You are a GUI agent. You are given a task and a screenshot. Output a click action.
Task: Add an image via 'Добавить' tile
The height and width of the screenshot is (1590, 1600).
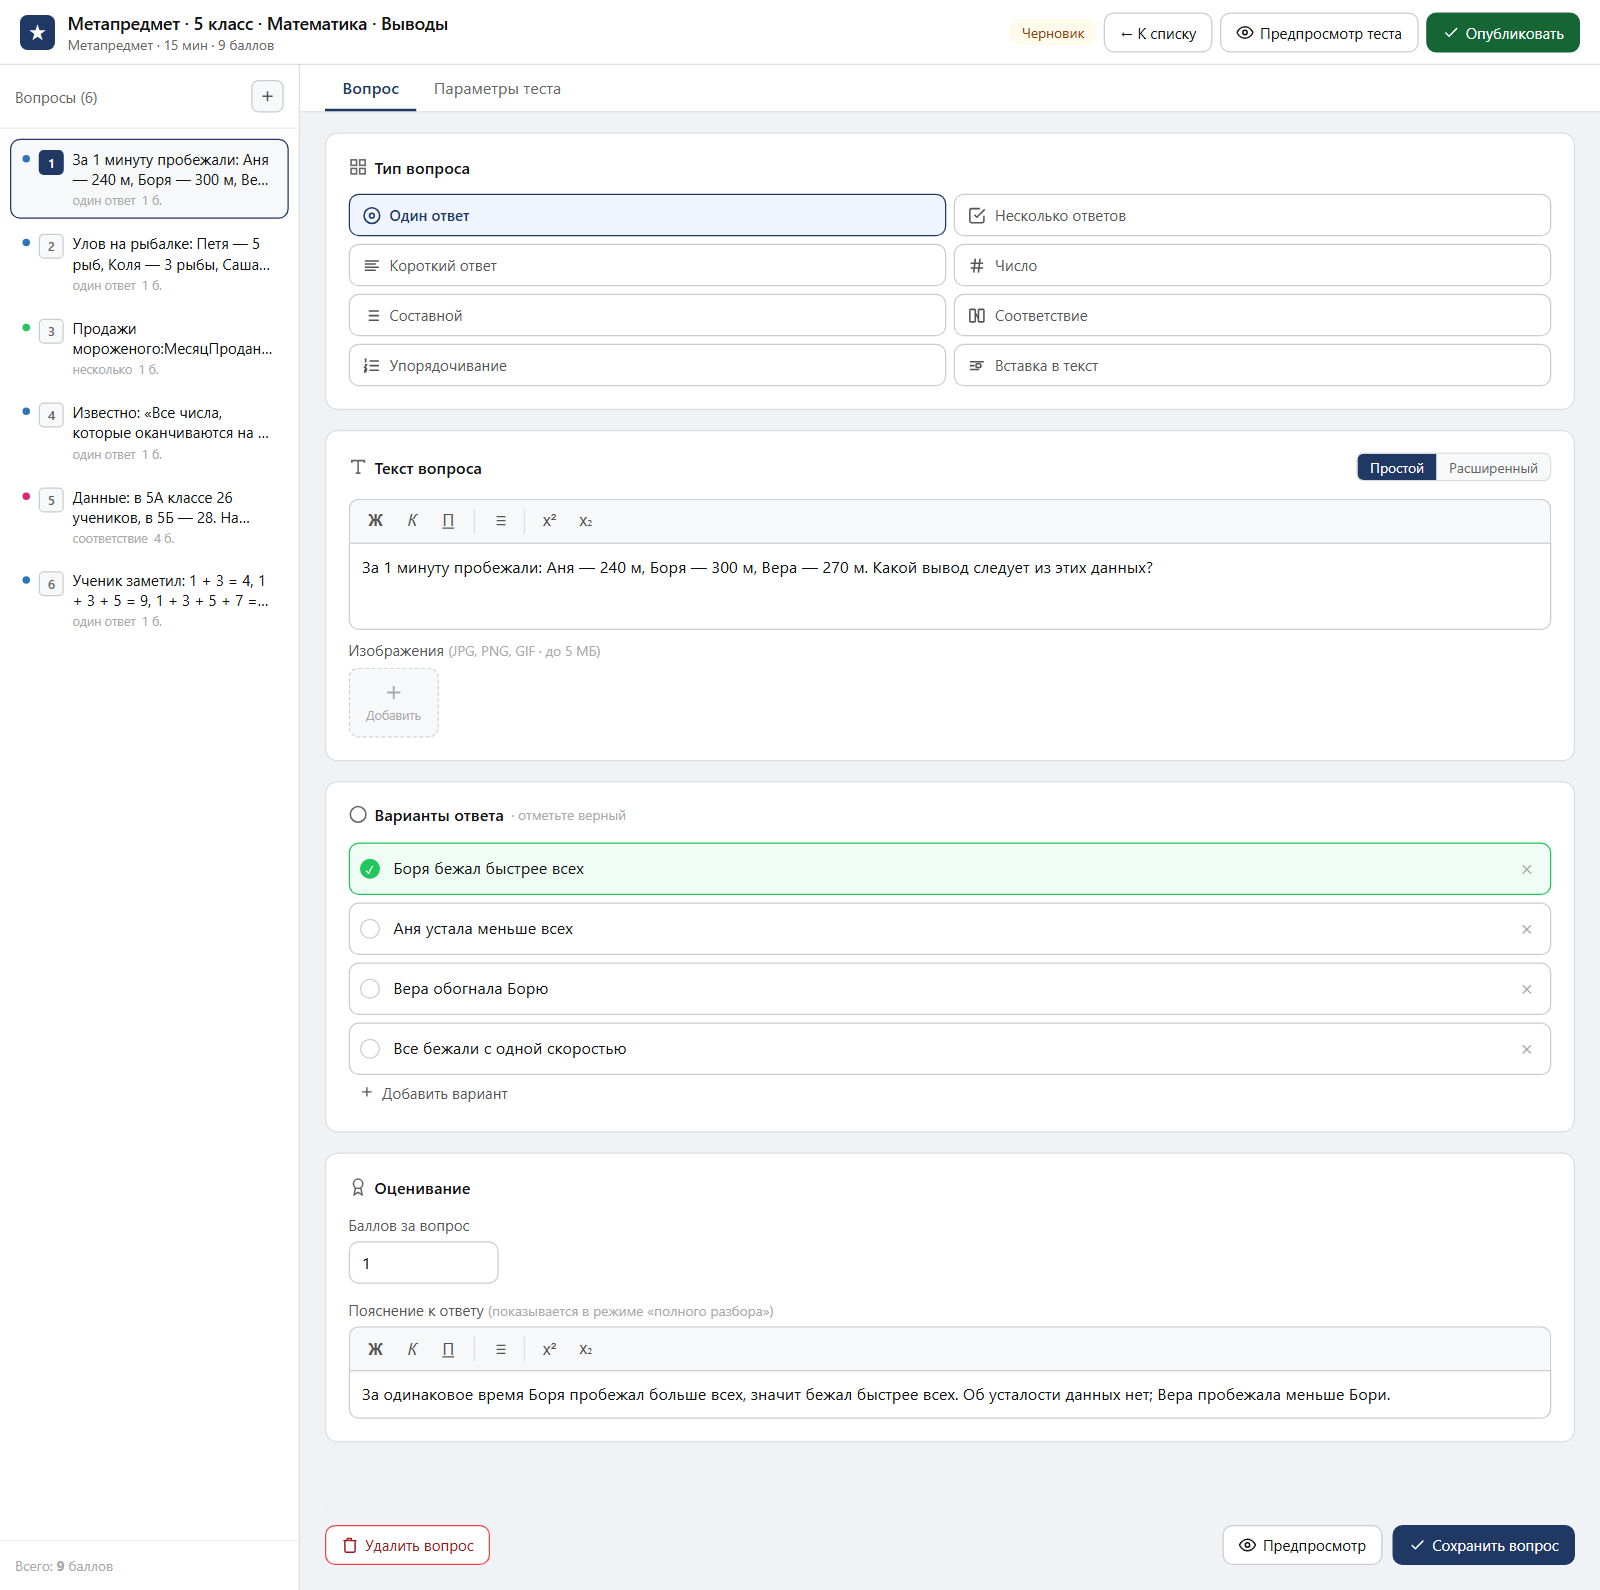click(394, 703)
